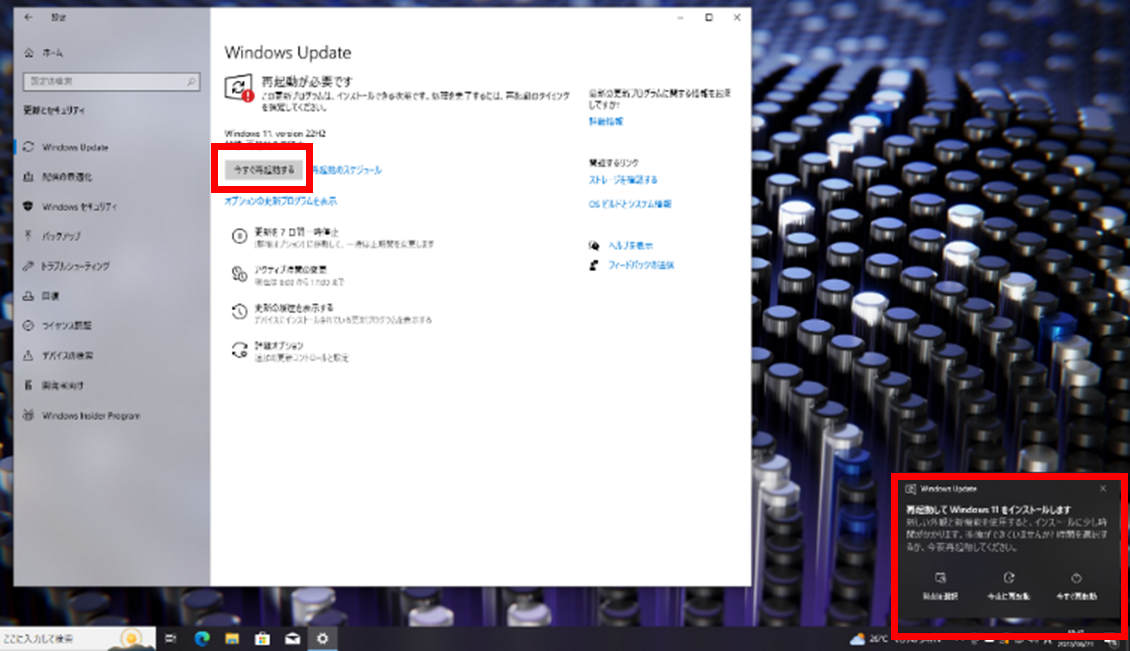Image resolution: width=1130 pixels, height=651 pixels.
Task: Dismiss the Windows Update notification
Action: (1103, 489)
